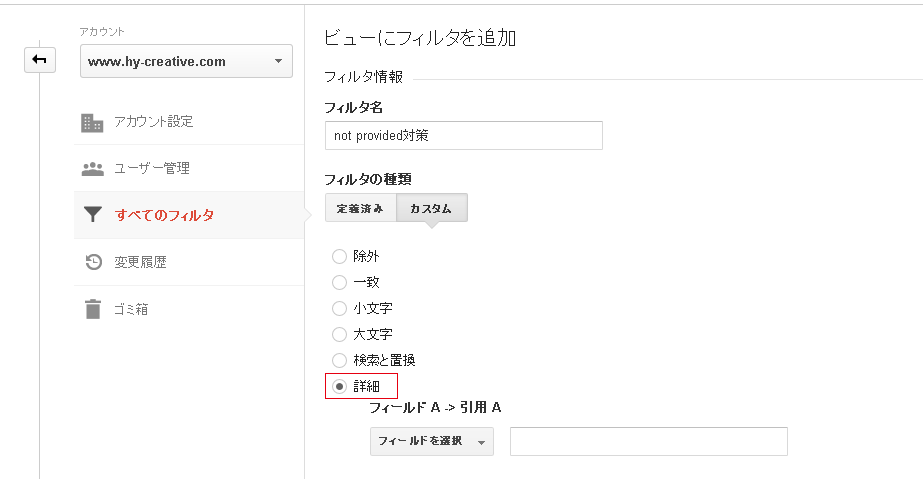Choose the 小文字 radio option
923x479 pixels.
(339, 308)
